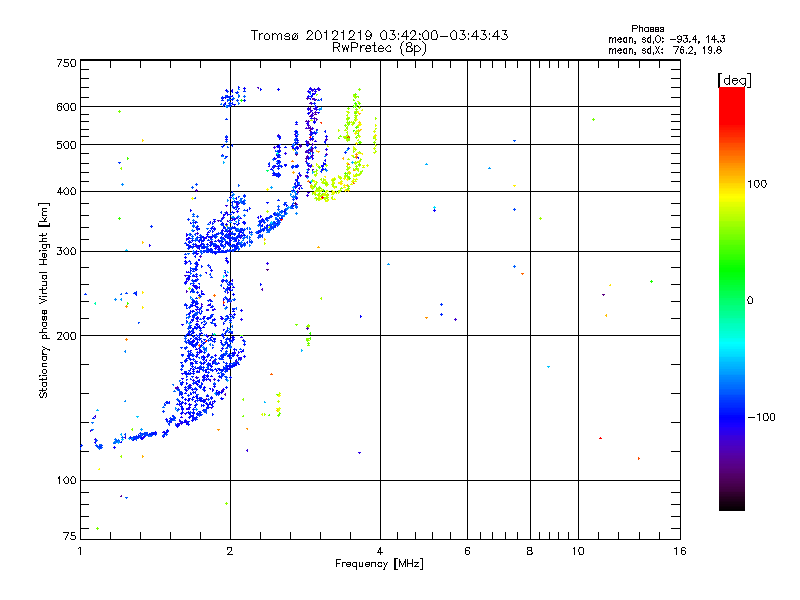The image size is (800, 600).
Task: Click the 'Phases' header label
Action: (x=647, y=29)
